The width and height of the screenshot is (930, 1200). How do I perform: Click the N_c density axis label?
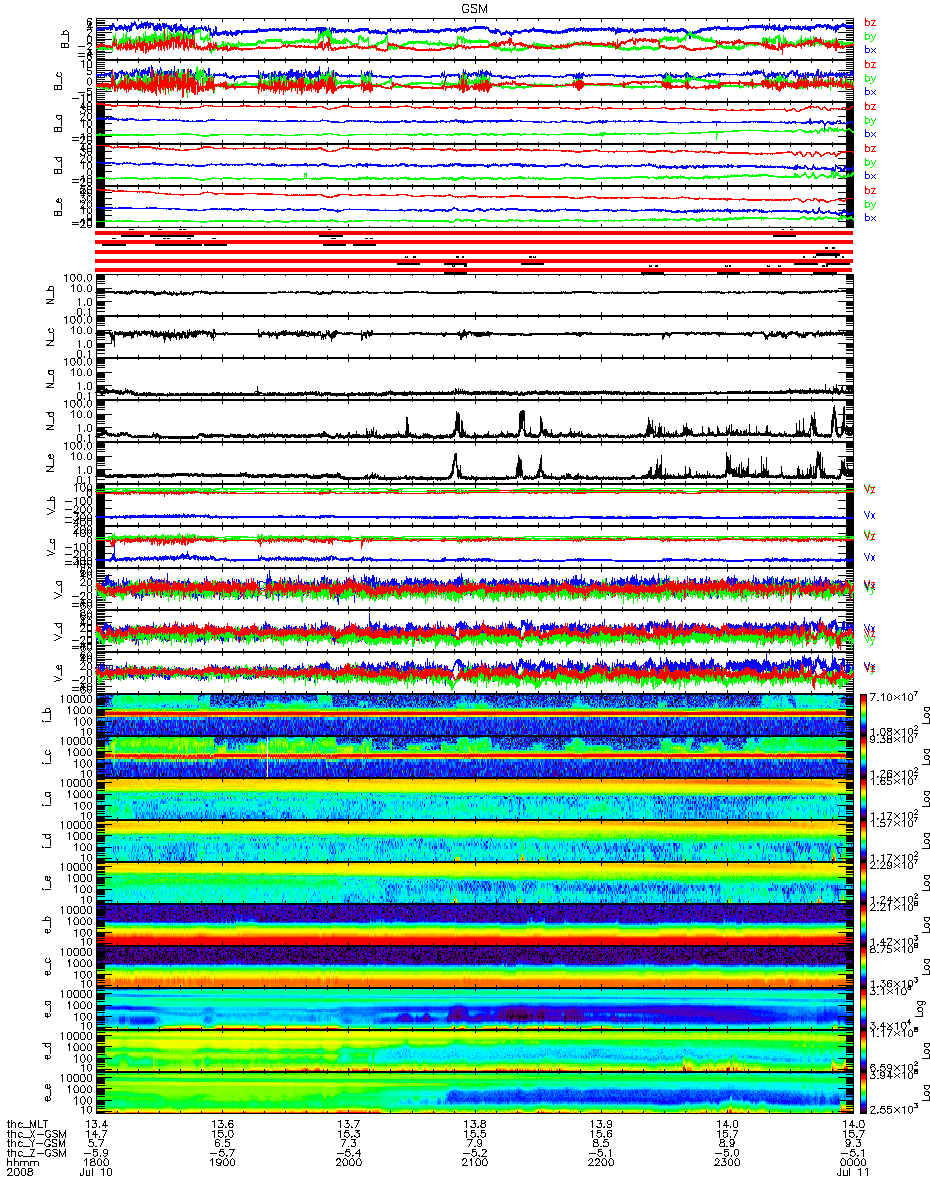(x=50, y=337)
